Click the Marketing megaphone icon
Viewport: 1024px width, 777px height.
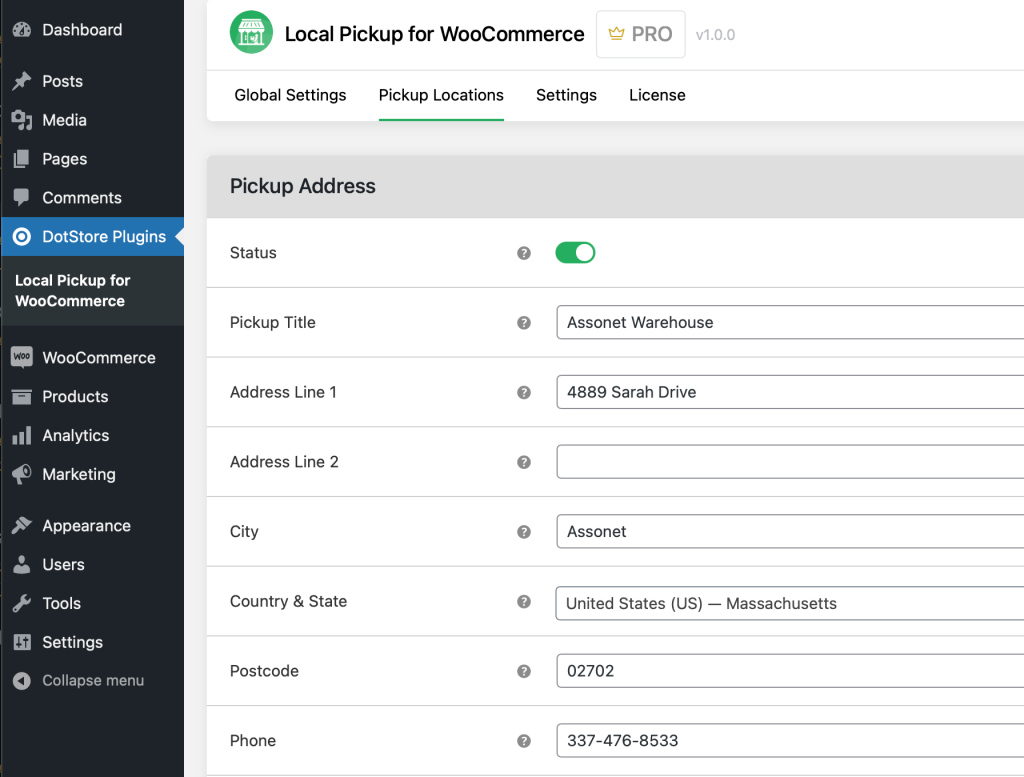(x=24, y=474)
